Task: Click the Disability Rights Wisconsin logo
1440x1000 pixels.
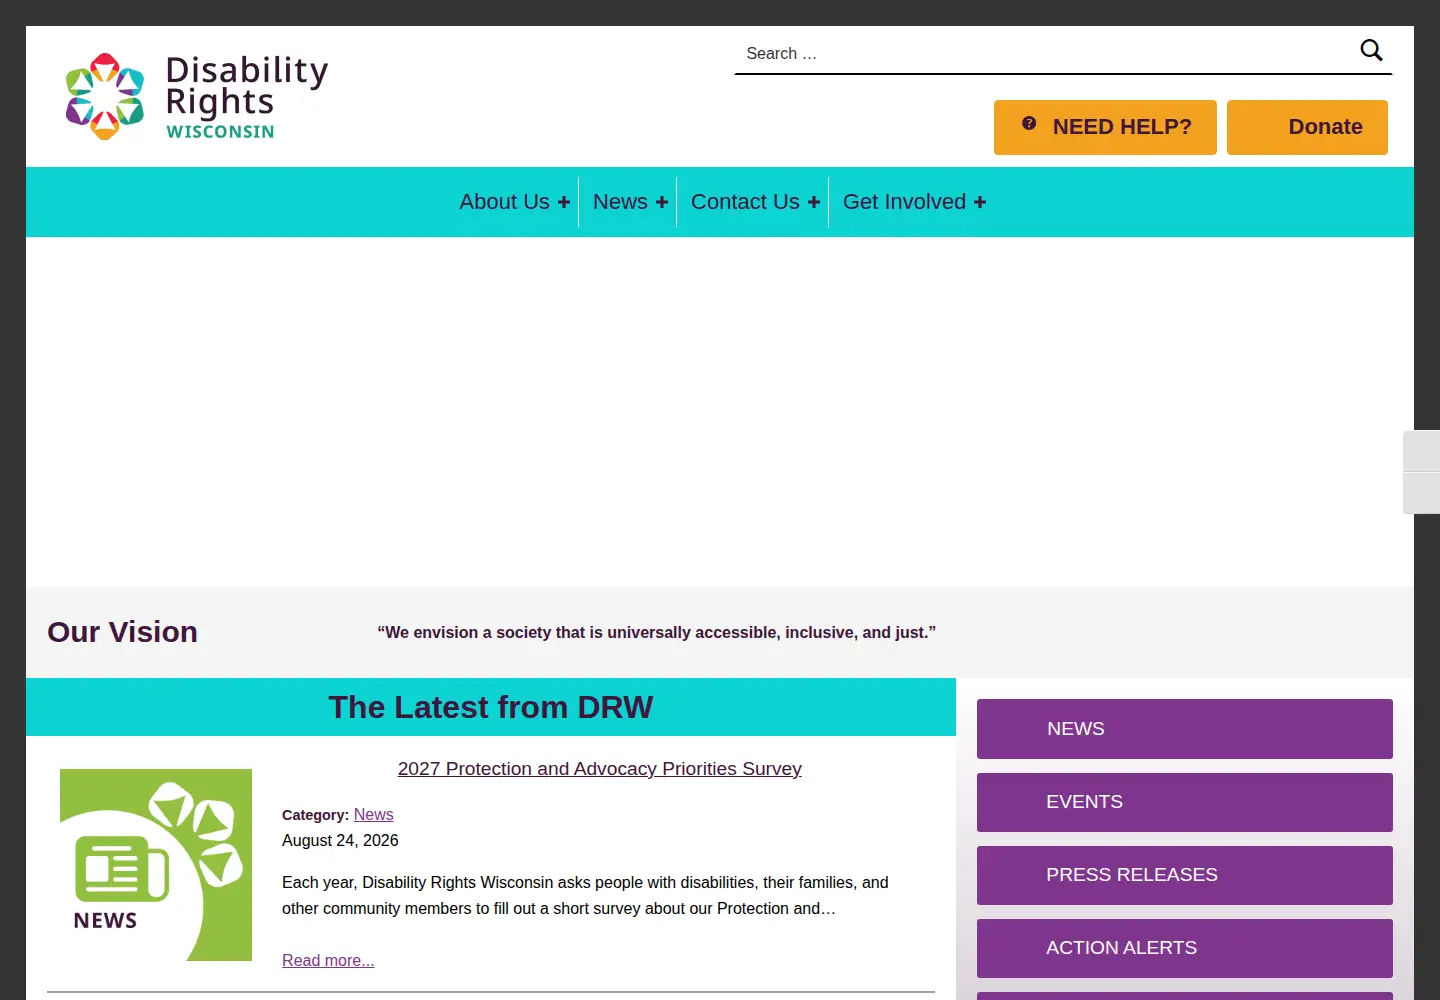Action: [x=197, y=97]
